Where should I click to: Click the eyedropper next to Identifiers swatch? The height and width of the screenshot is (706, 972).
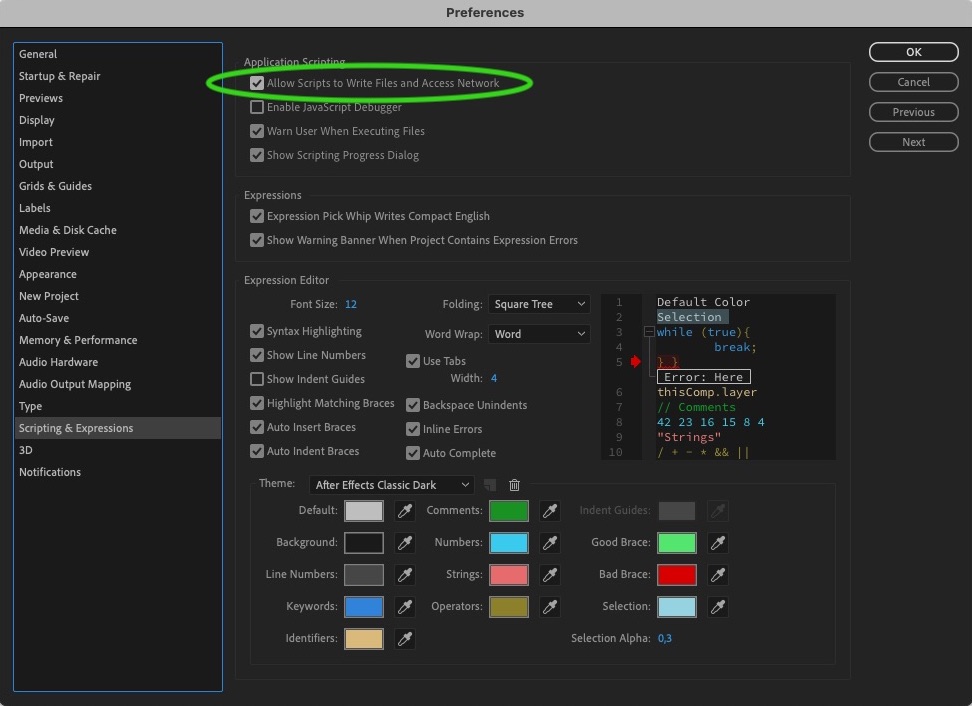(x=405, y=638)
